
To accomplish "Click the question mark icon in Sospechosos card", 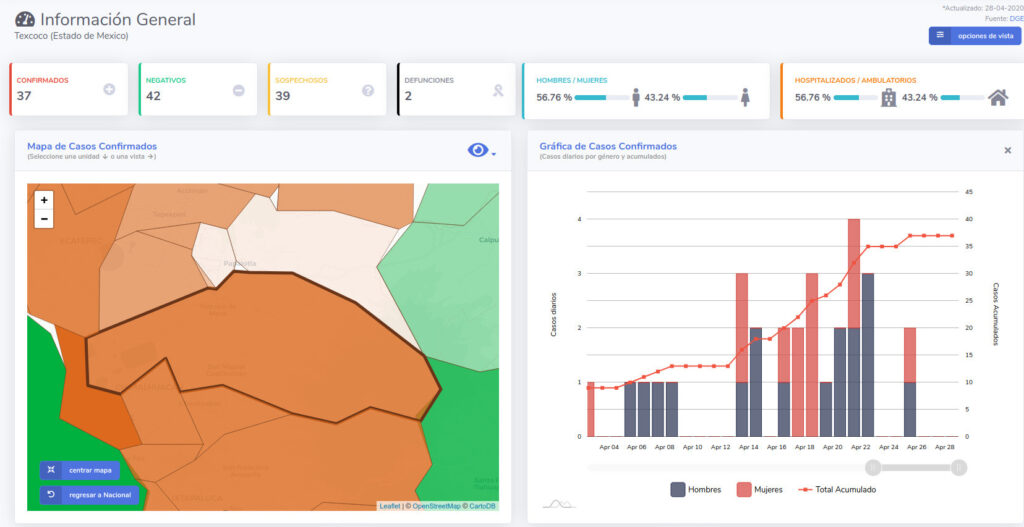I will (368, 90).
